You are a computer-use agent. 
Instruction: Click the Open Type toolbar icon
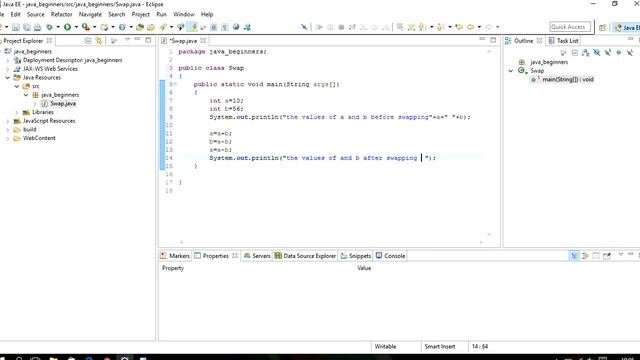140,27
